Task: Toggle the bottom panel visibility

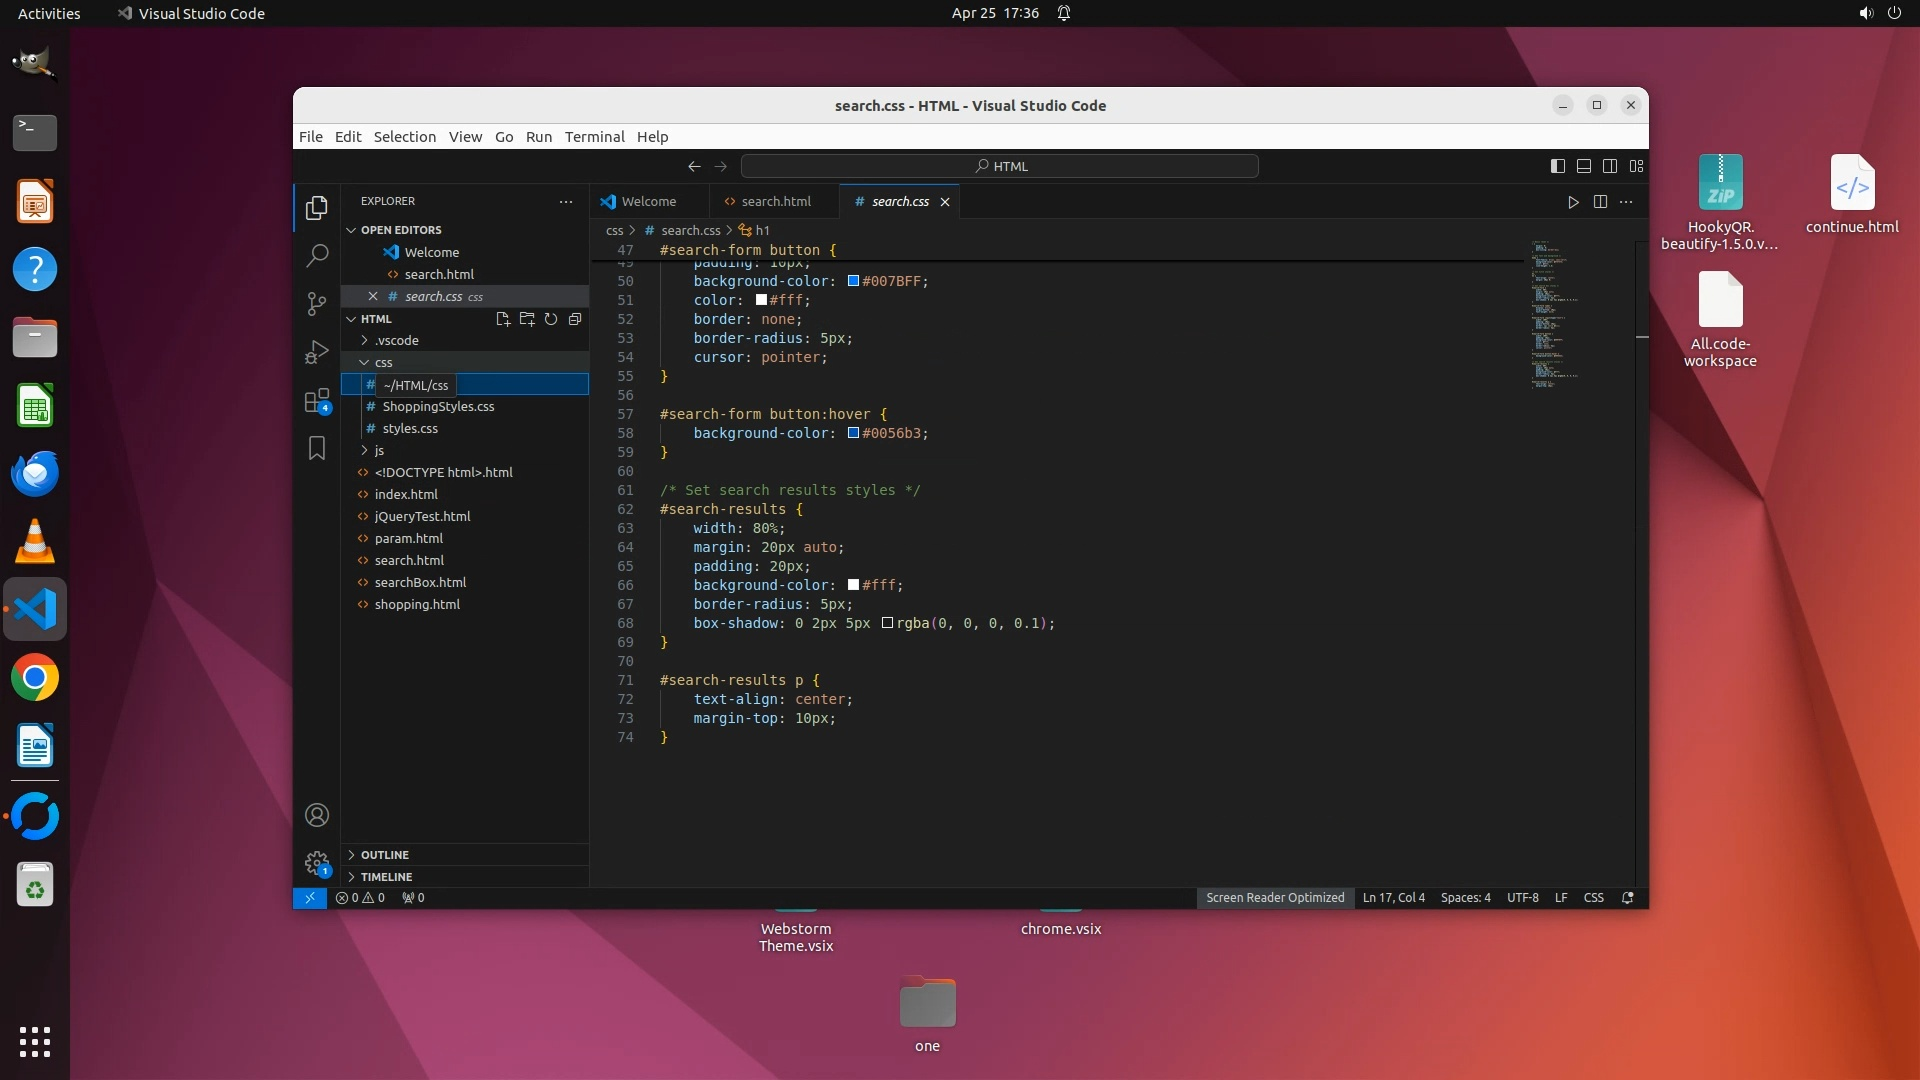Action: (x=1584, y=166)
